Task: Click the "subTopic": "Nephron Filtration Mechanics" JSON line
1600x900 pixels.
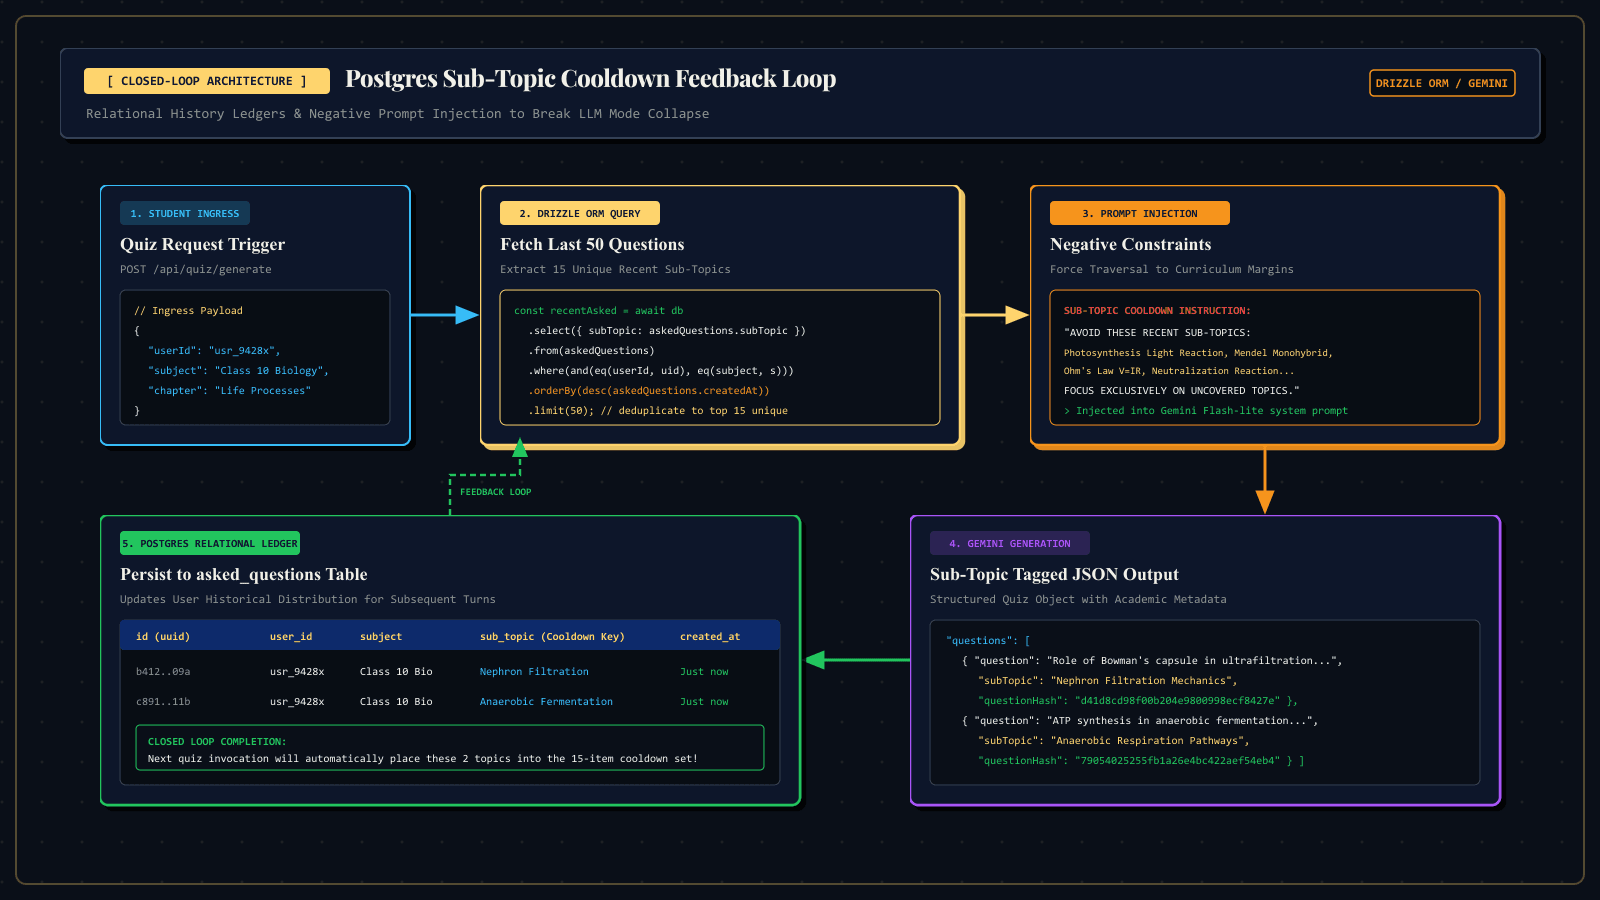Action: tap(1108, 681)
